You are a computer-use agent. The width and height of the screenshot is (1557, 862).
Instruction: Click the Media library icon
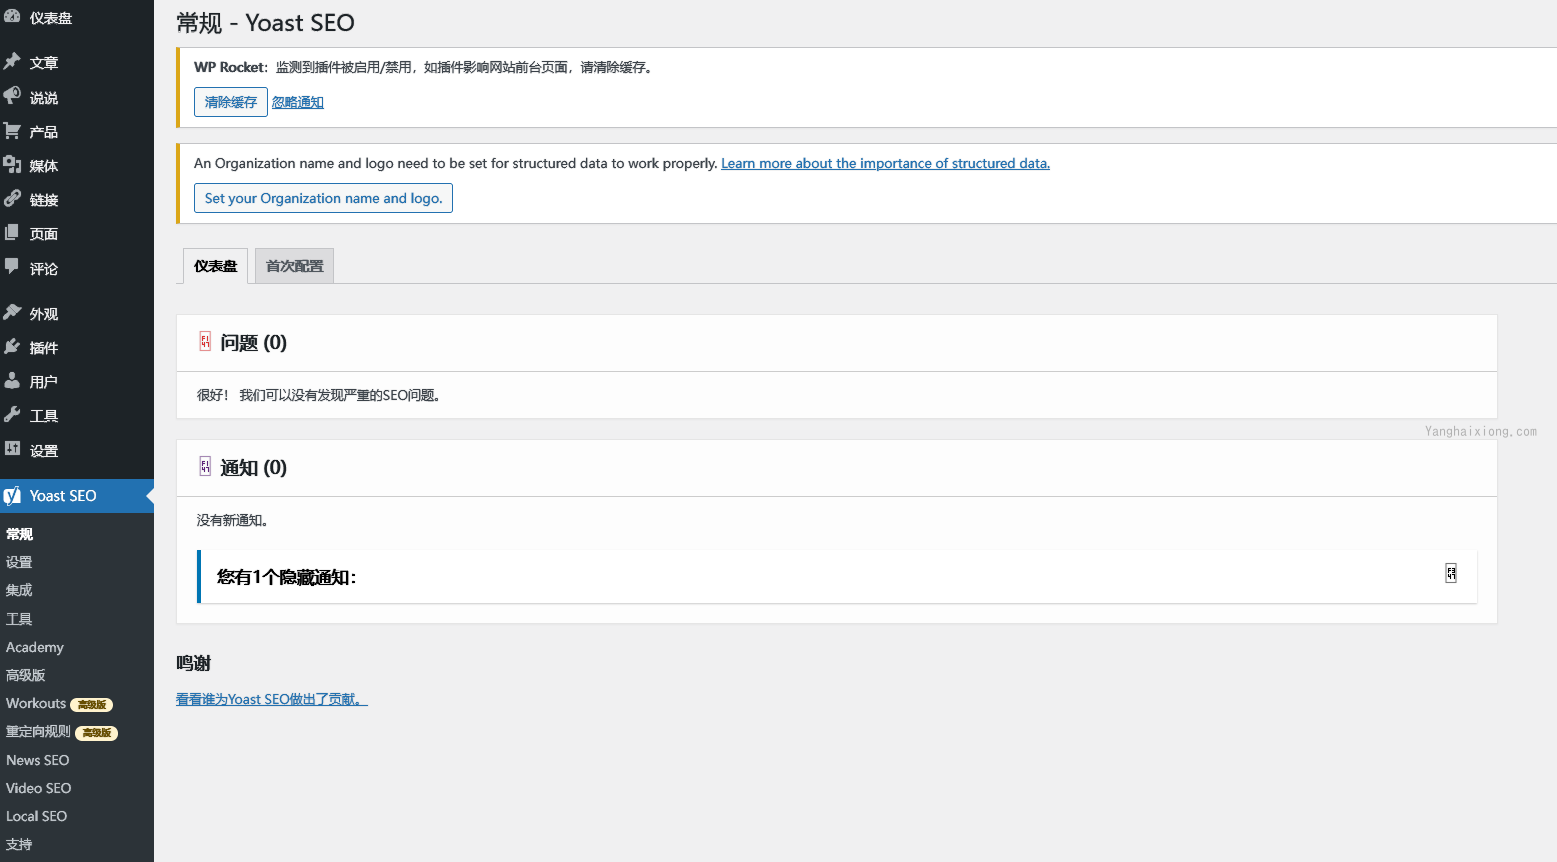[x=12, y=165]
